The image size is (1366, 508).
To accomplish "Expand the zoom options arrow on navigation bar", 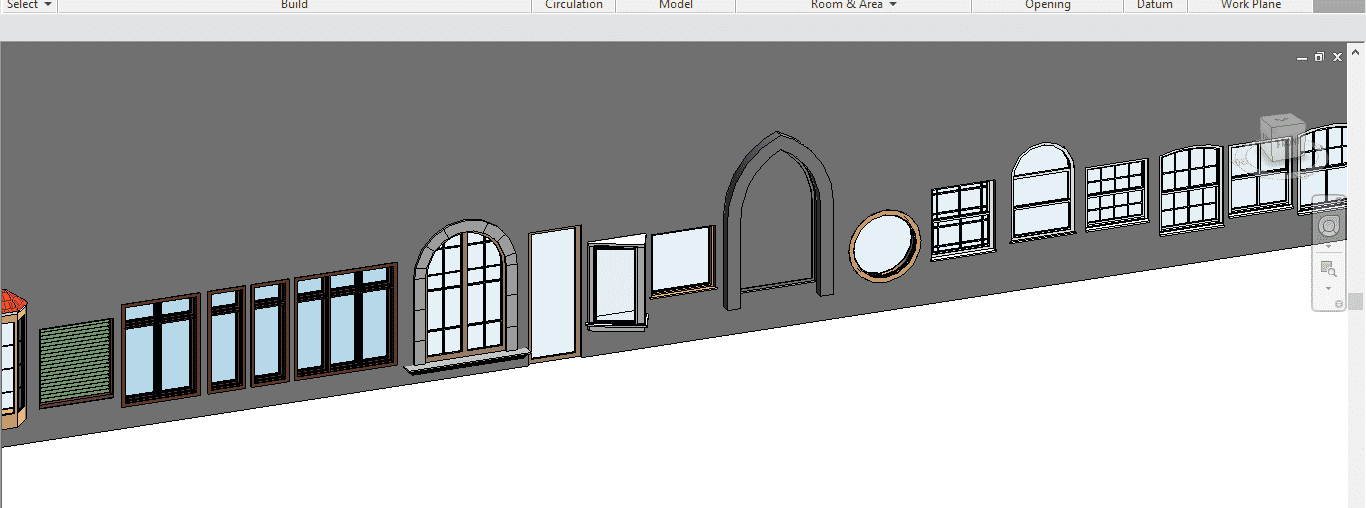I will [1328, 288].
